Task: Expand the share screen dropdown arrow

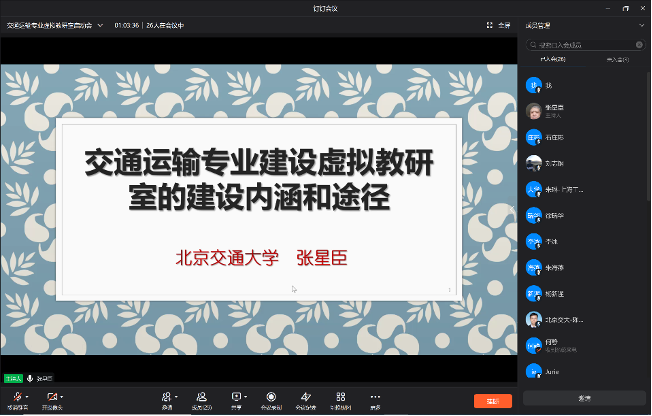Action: pos(246,397)
